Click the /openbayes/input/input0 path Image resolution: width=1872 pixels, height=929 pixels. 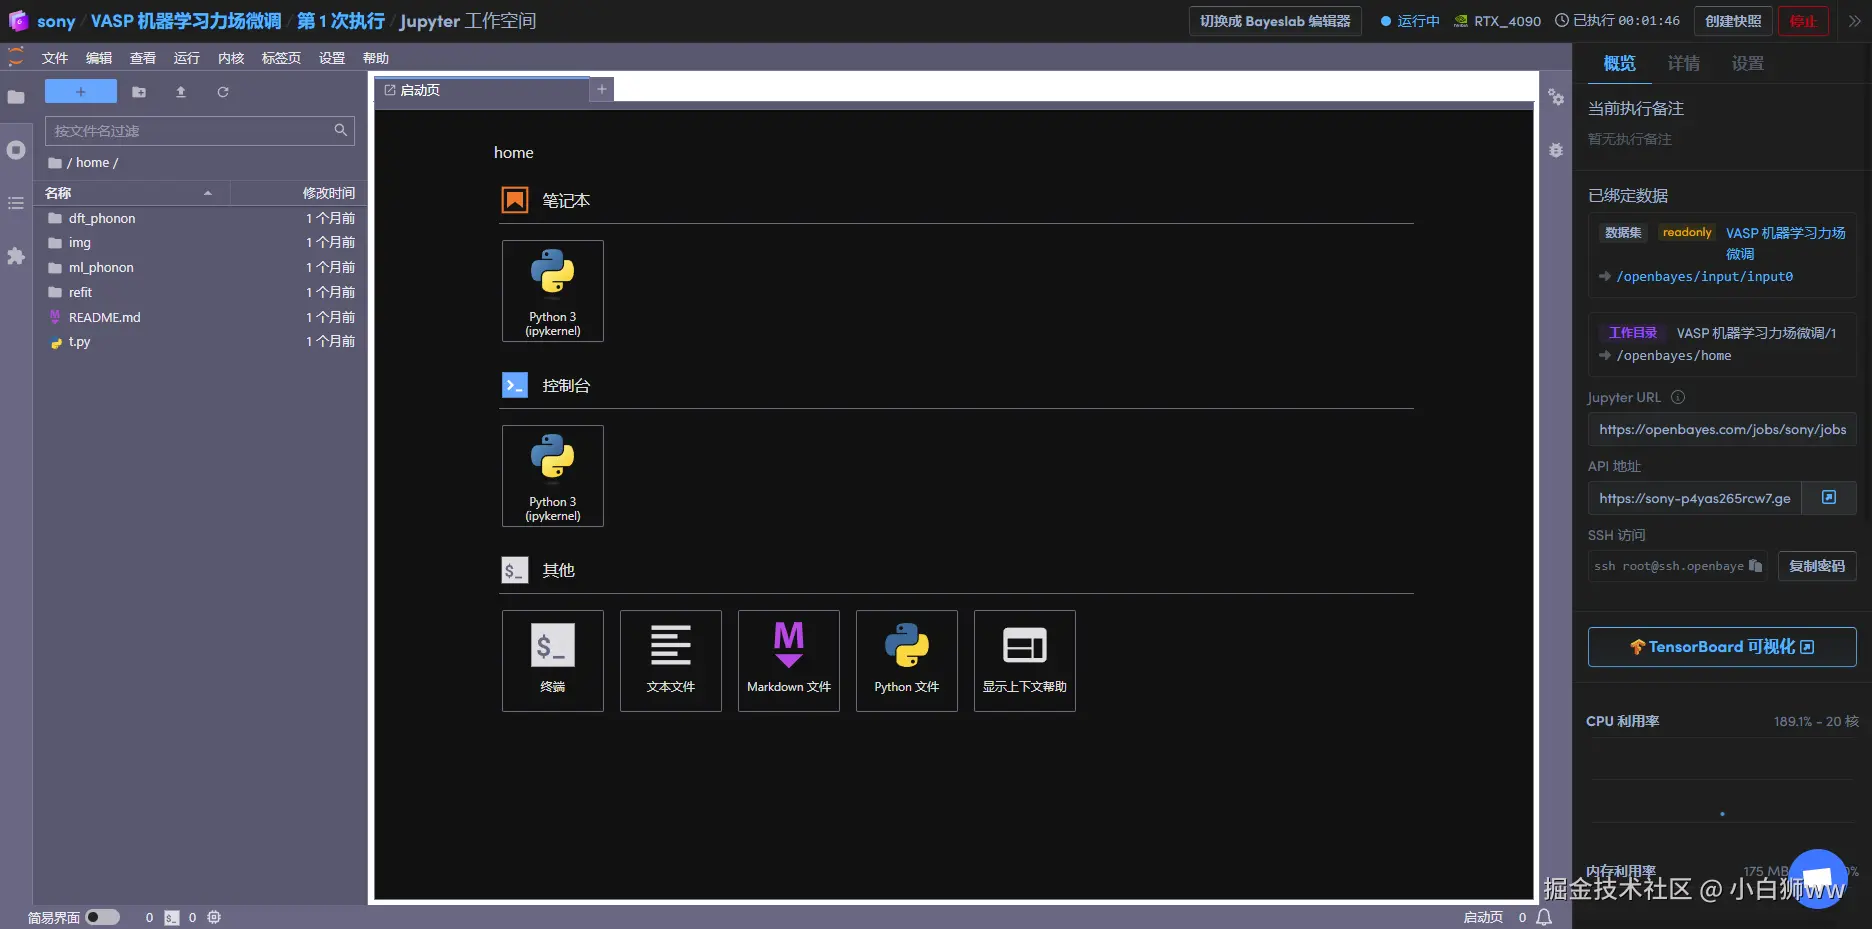pos(1704,277)
